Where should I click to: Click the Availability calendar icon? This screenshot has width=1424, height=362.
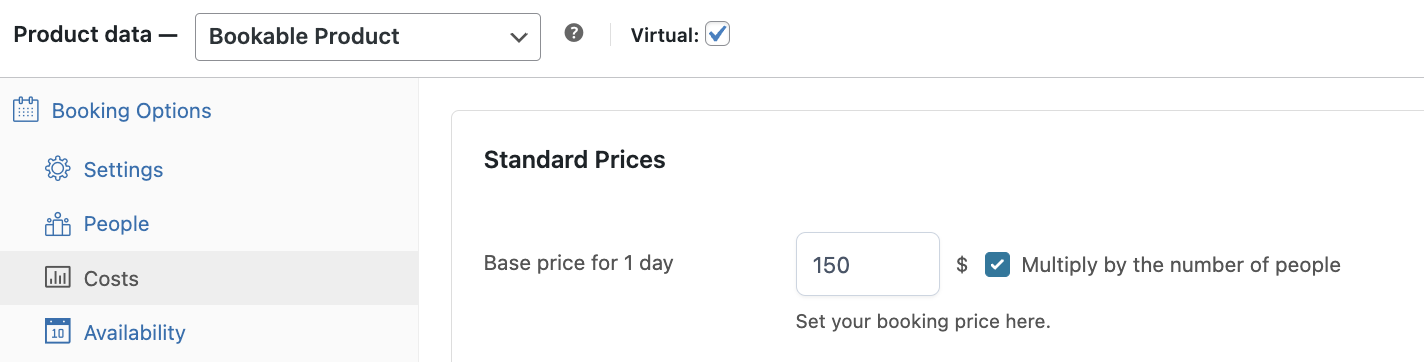coord(58,332)
